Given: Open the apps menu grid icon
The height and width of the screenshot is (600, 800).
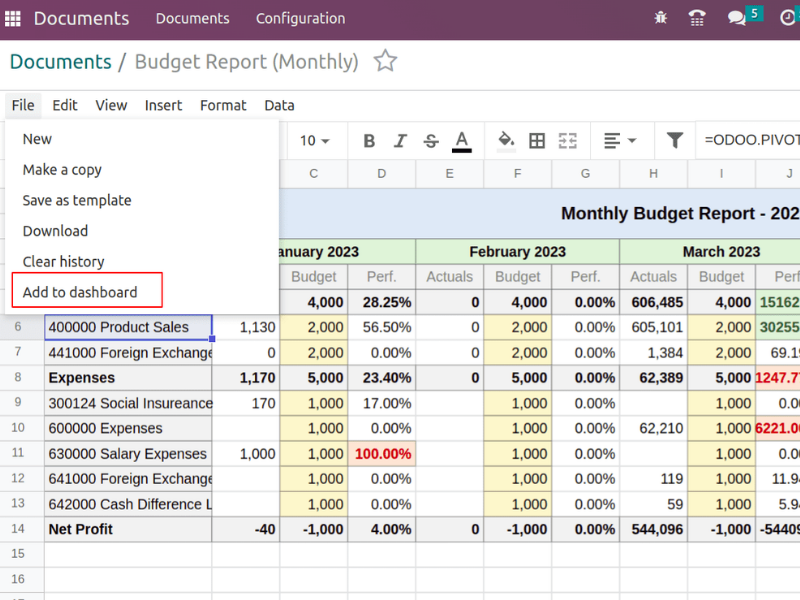Looking at the screenshot, I should [13, 18].
